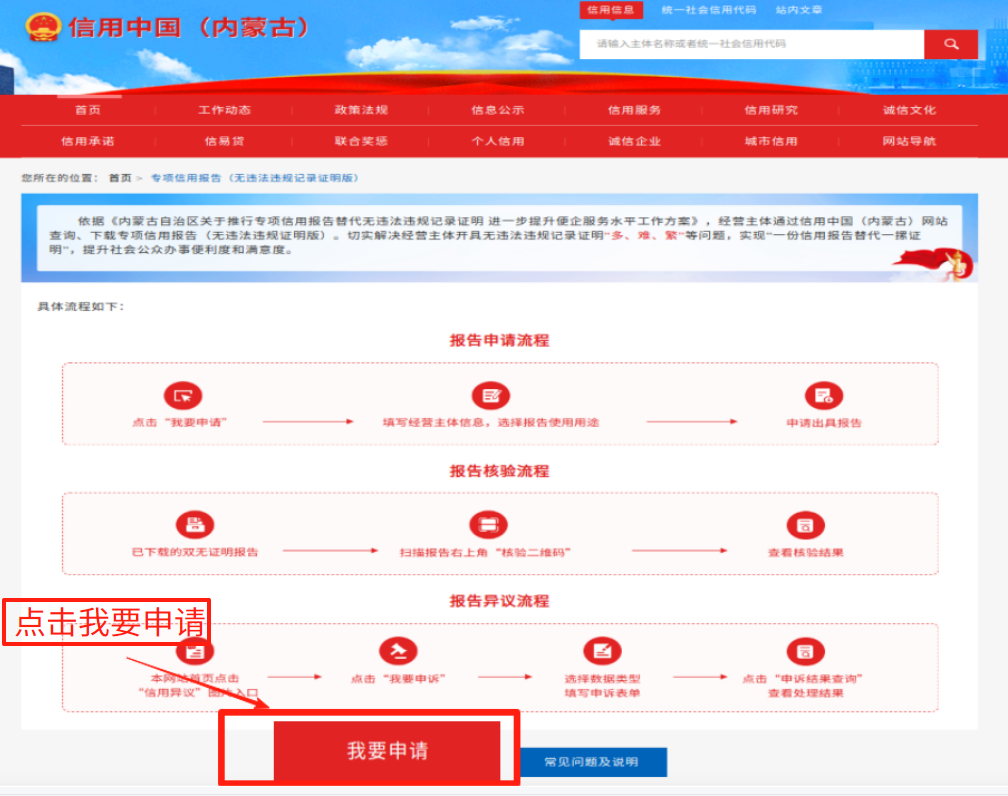Click the 具体流程如下 text
The height and width of the screenshot is (796, 1008).
(80, 306)
